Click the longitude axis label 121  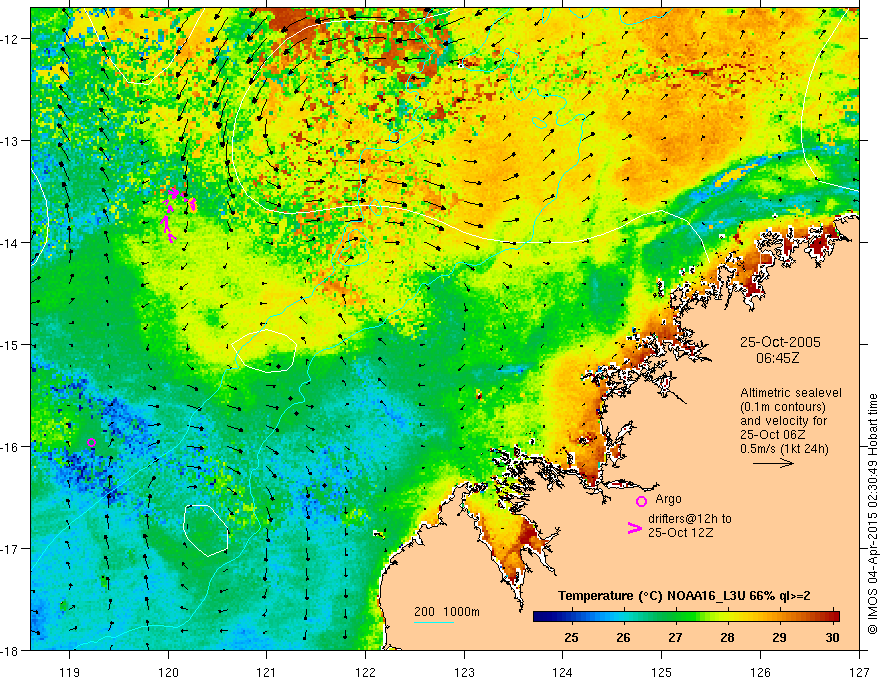pyautogui.click(x=267, y=672)
